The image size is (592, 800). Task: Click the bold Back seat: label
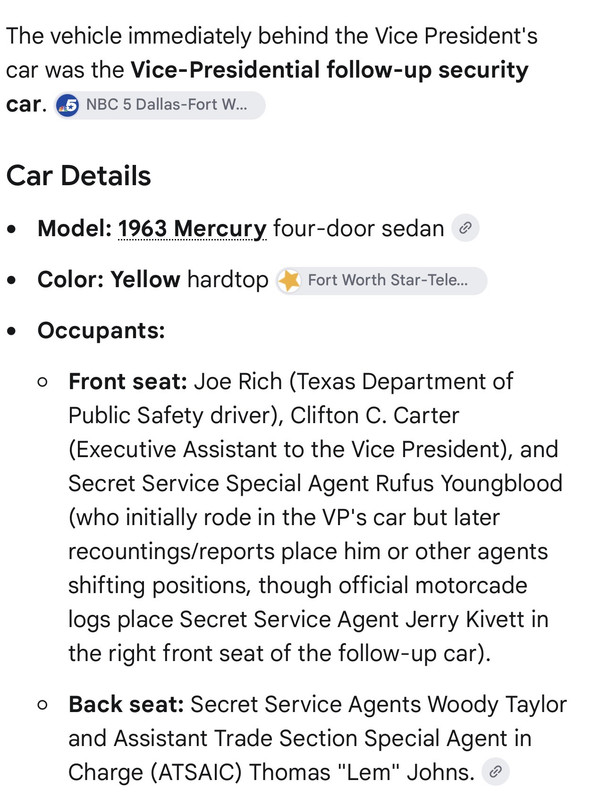coord(126,705)
